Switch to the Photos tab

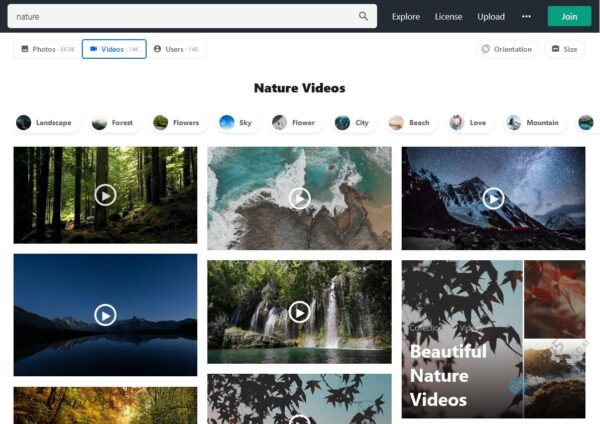pos(47,49)
